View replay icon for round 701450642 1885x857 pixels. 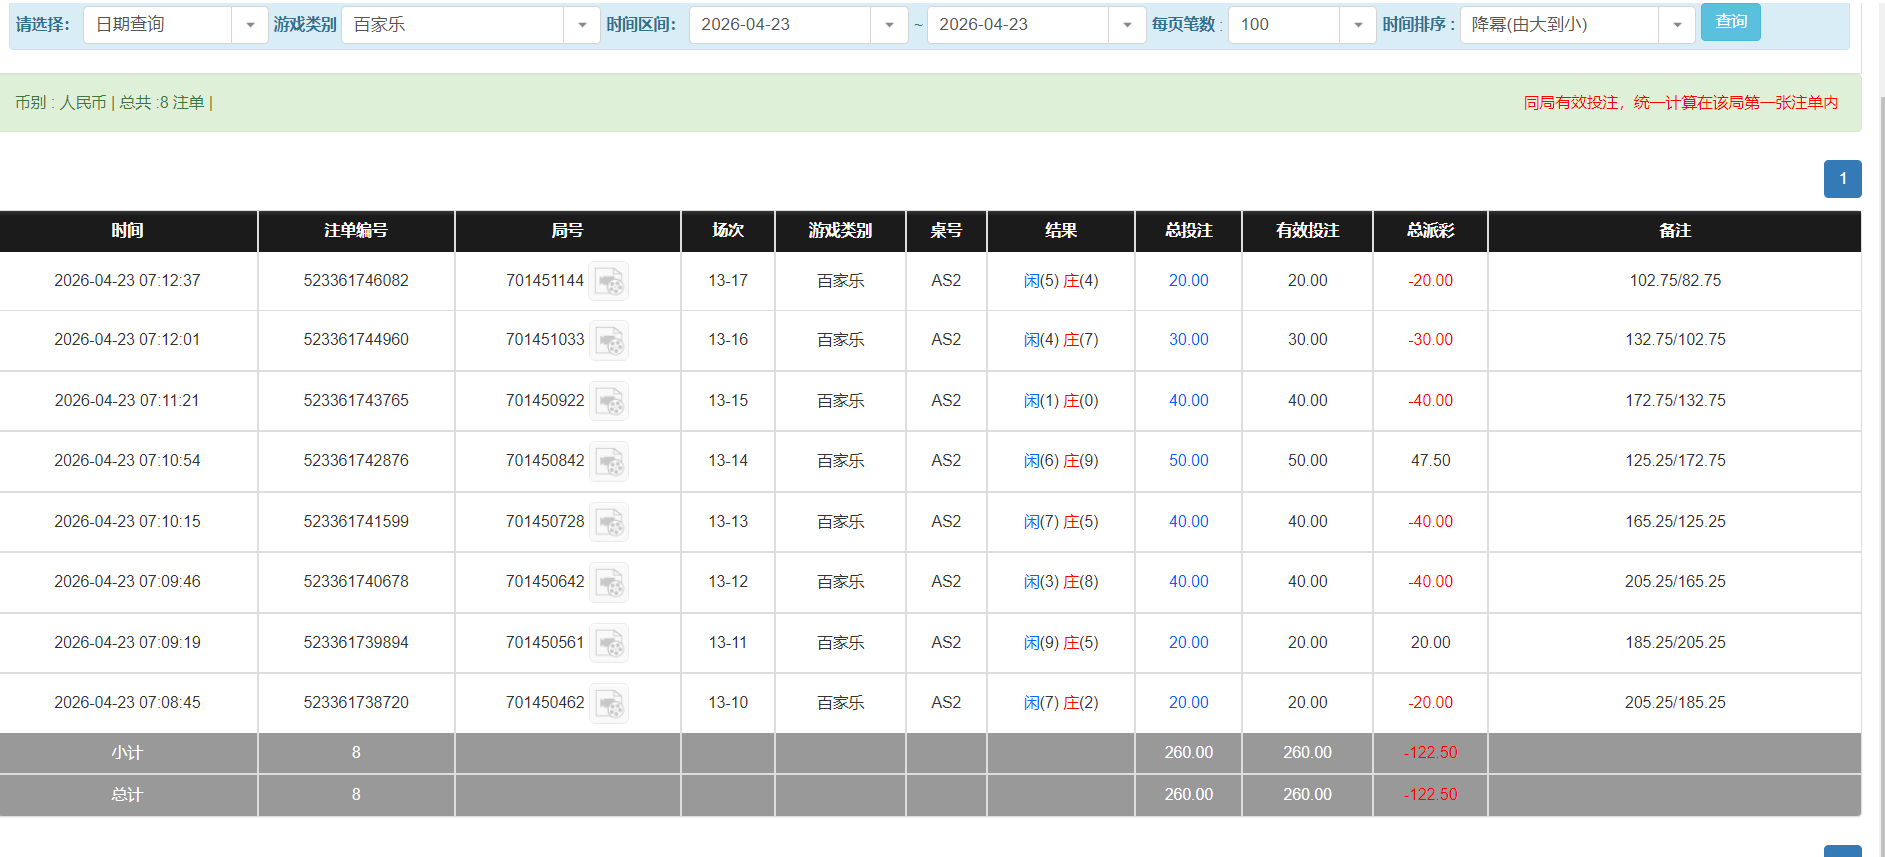tap(609, 582)
